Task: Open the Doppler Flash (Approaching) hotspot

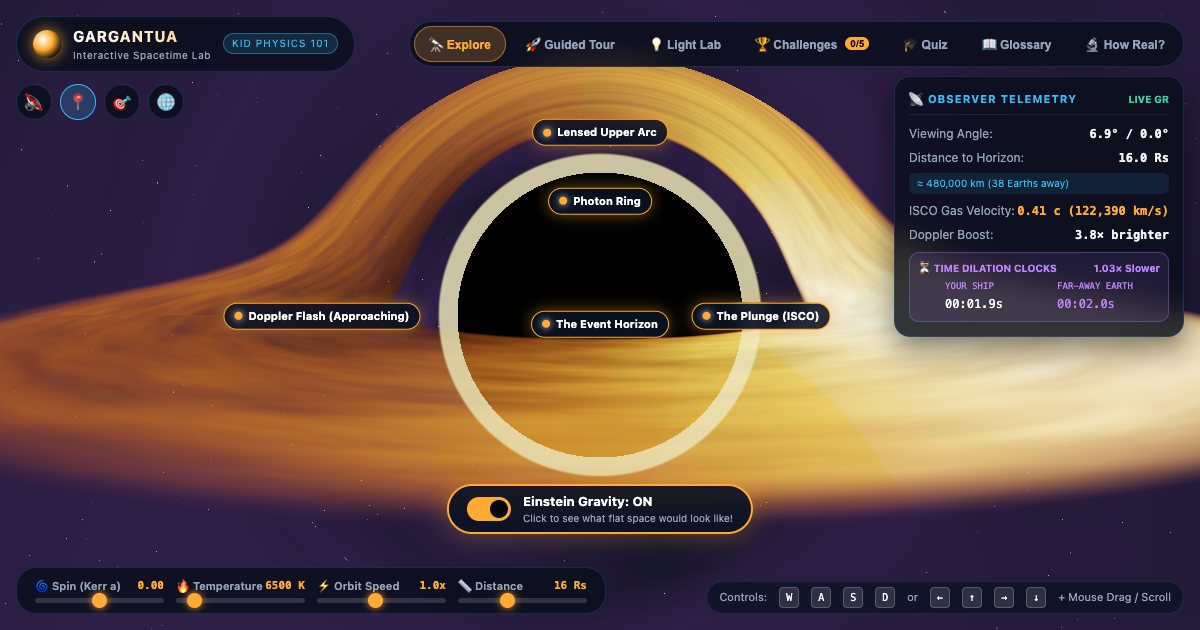Action: click(321, 316)
